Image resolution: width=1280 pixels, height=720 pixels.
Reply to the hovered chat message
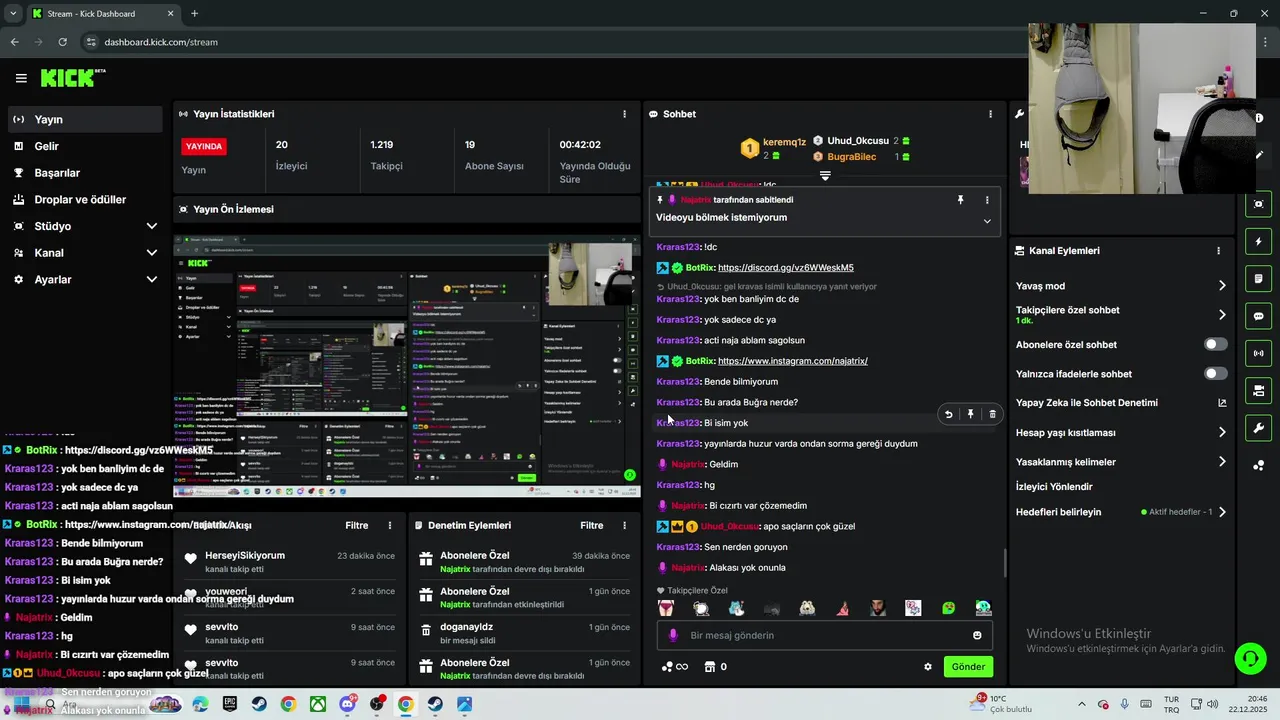pyautogui.click(x=949, y=414)
